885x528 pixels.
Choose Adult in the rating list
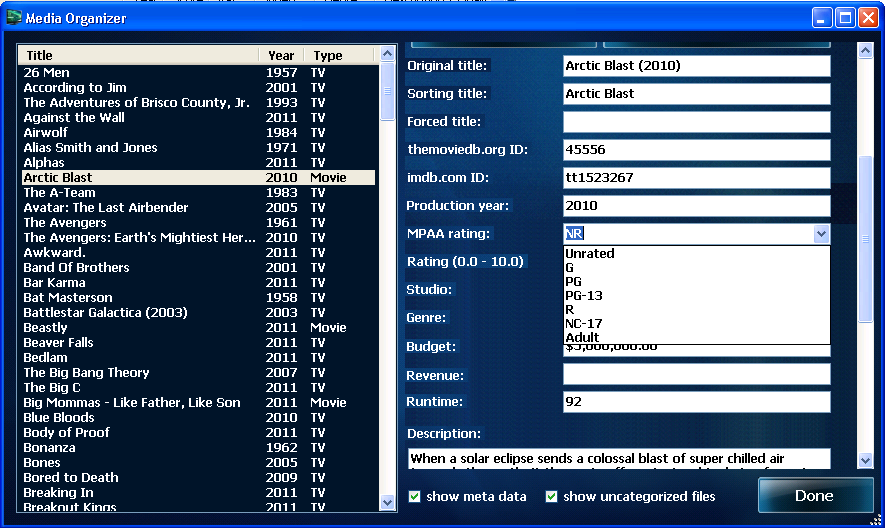coord(697,337)
